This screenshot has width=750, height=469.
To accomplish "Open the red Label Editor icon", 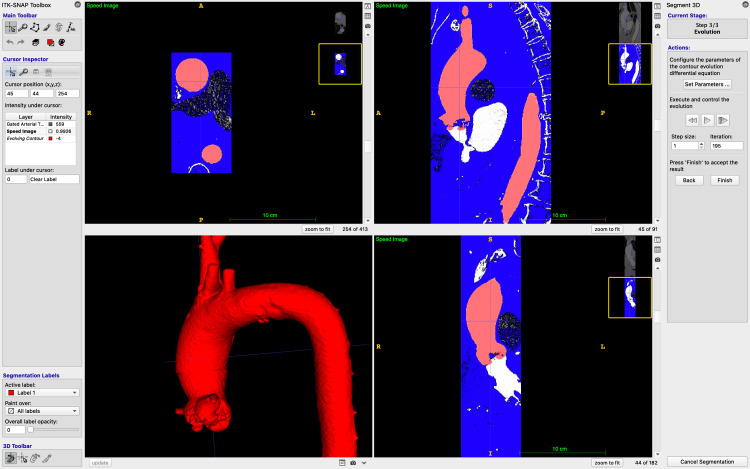I will click(x=50, y=43).
